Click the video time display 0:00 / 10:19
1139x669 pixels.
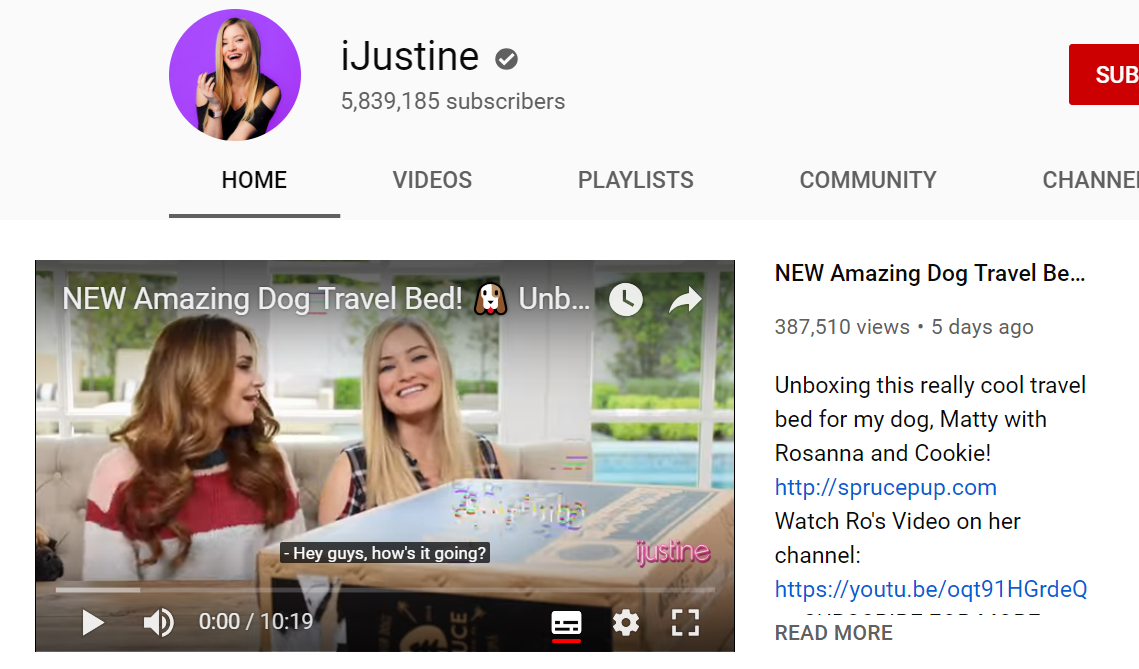[256, 623]
